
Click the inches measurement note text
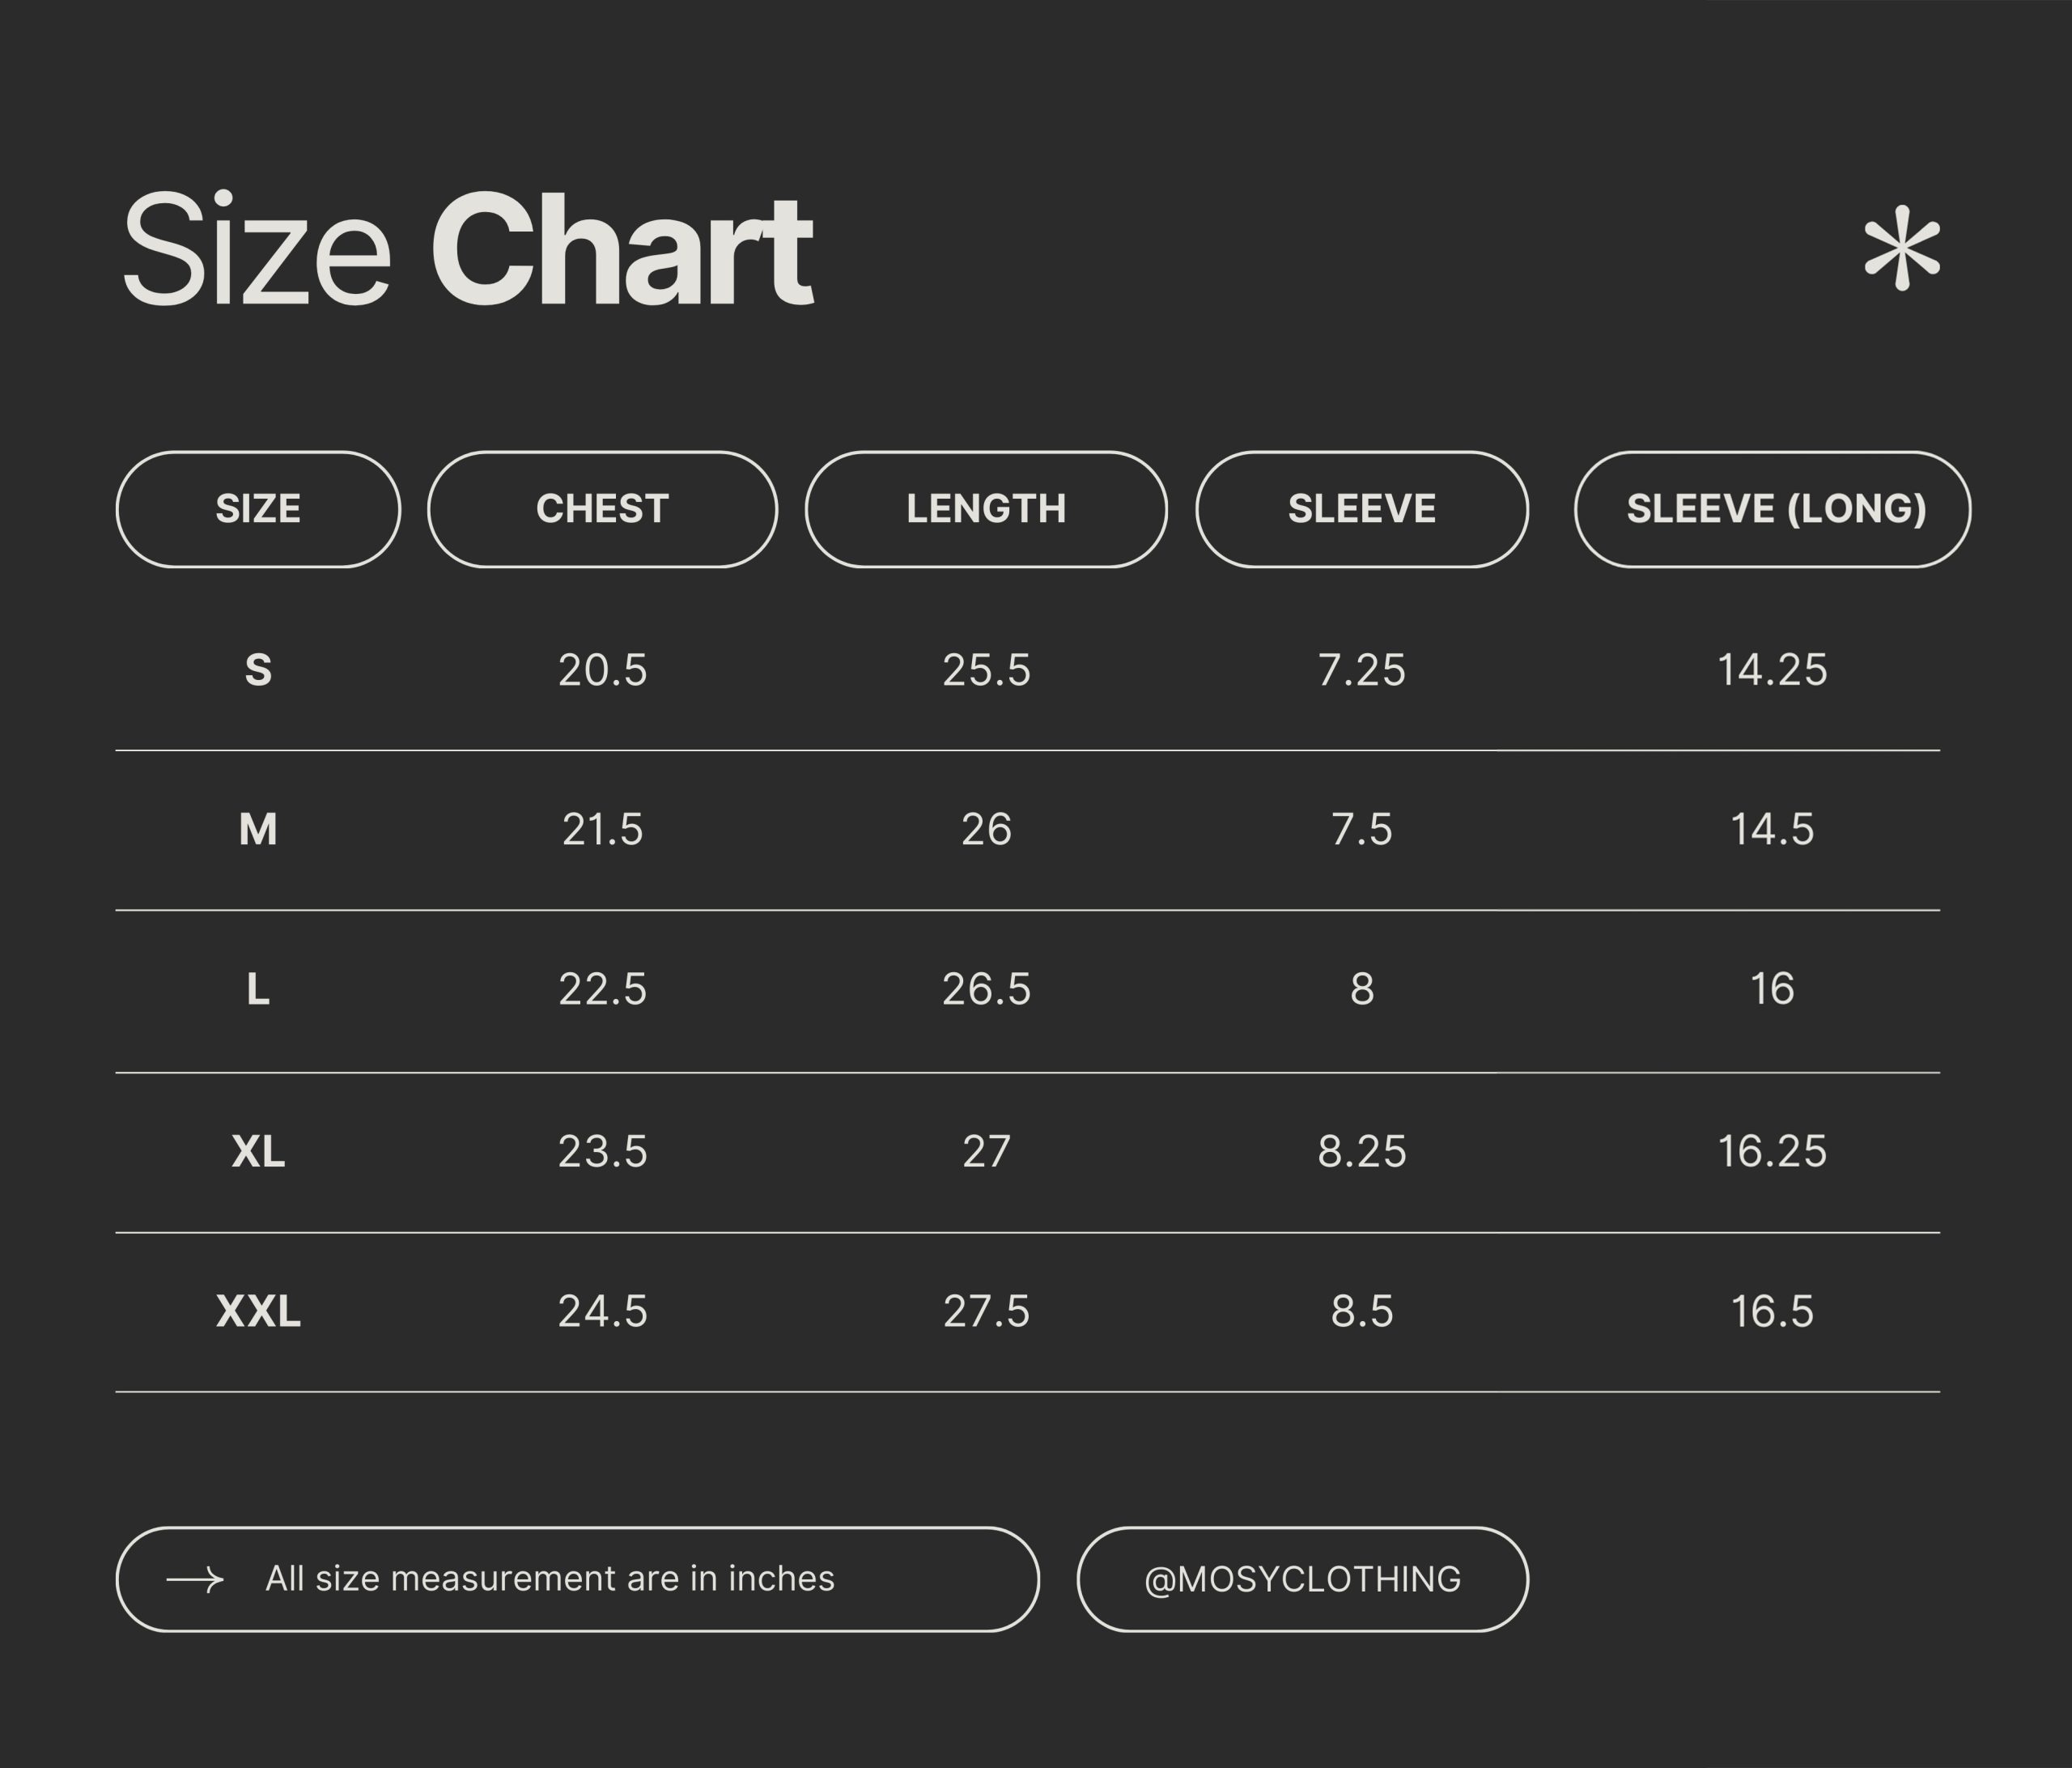pos(549,1578)
